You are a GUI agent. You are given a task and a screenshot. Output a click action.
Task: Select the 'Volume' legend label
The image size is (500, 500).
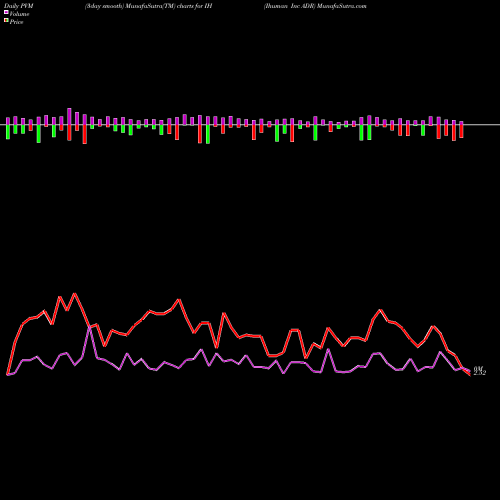(19, 14)
